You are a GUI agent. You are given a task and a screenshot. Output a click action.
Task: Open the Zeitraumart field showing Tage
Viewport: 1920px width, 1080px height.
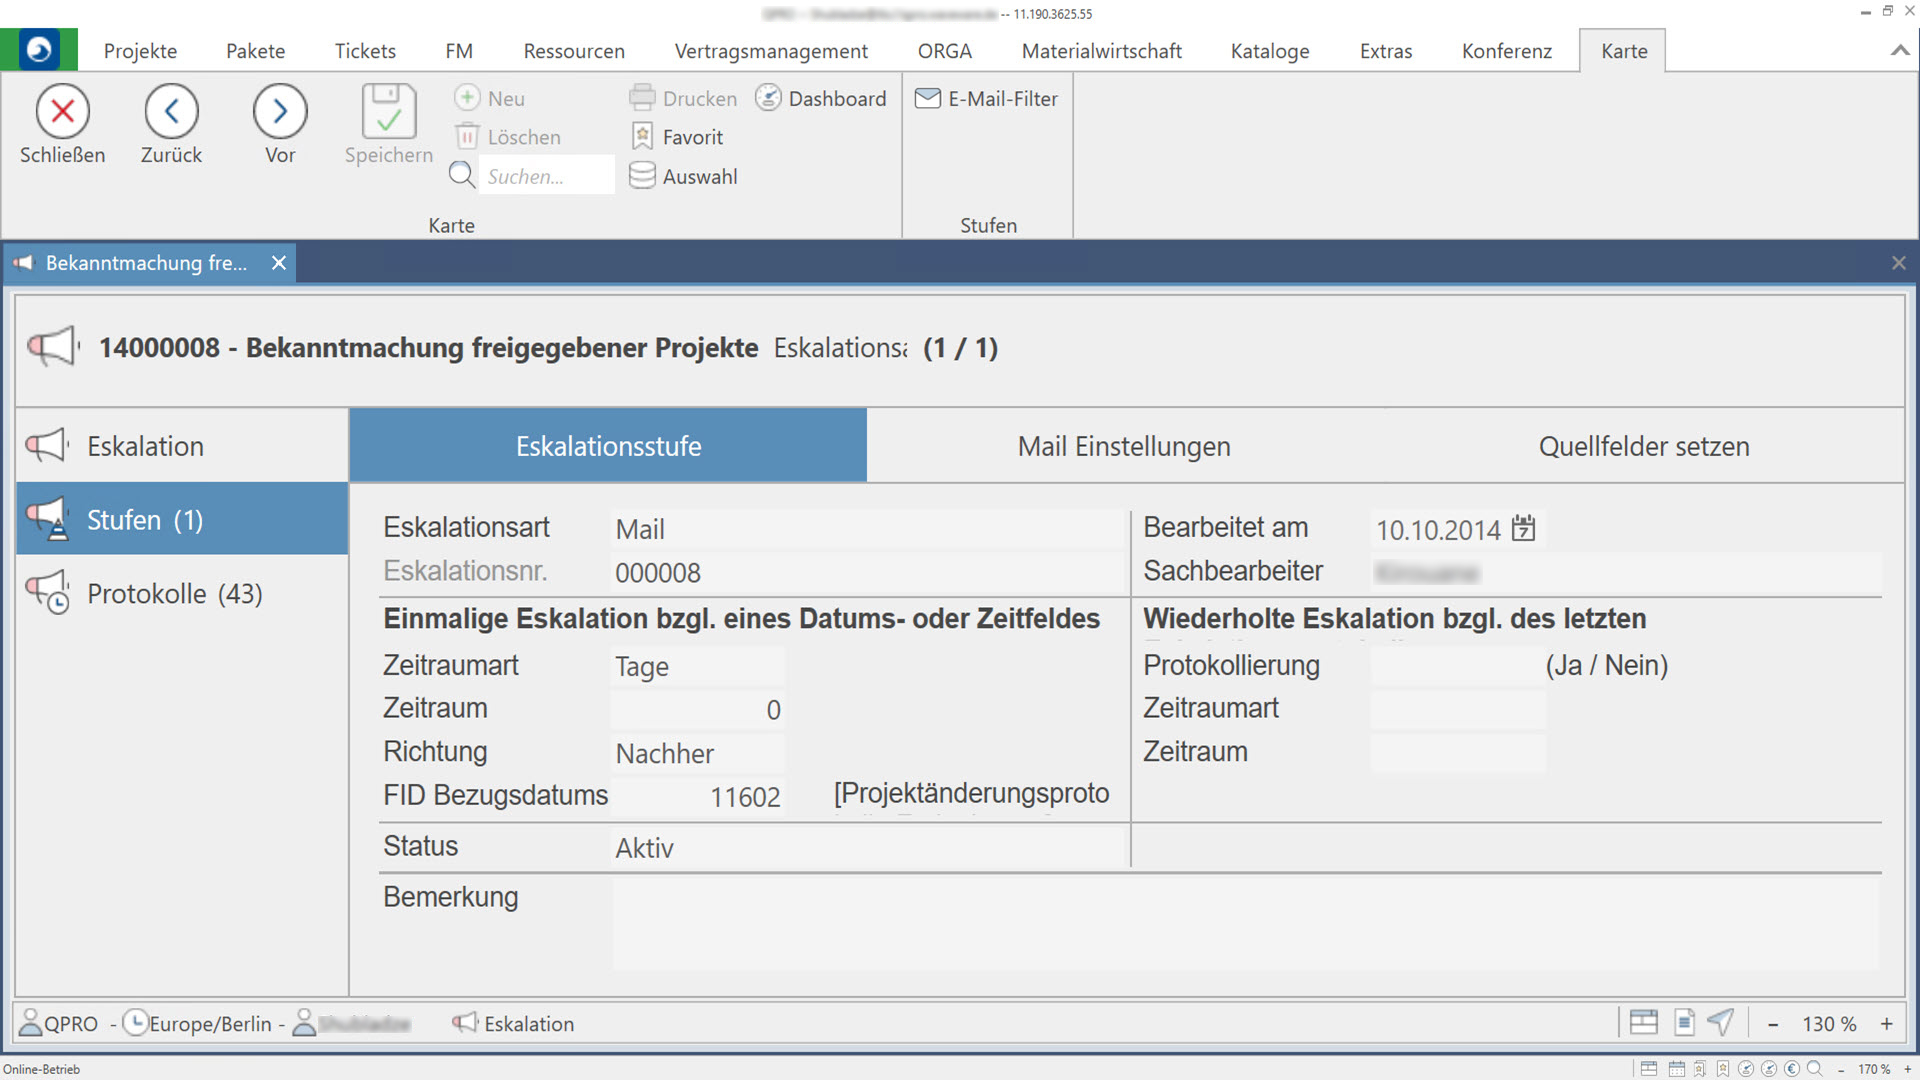[697, 667]
